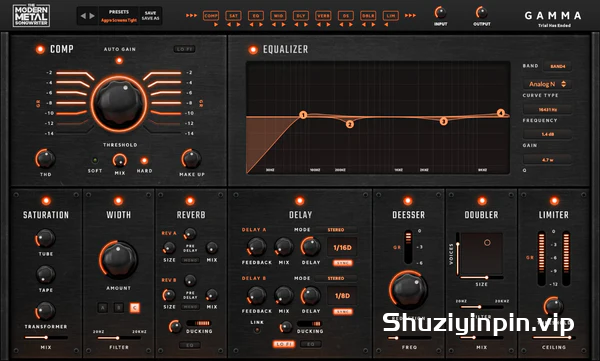Click the COMP module in signal chain

(211, 16)
